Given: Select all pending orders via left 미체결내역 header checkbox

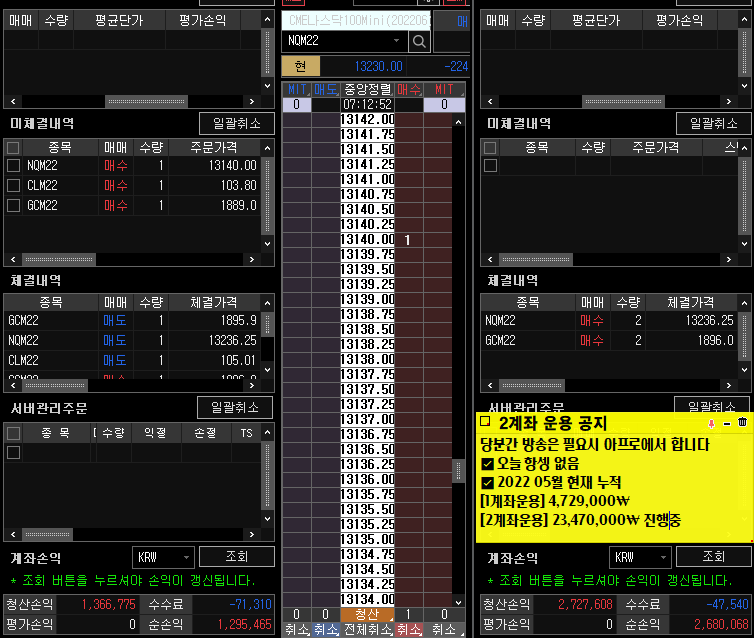Looking at the screenshot, I should [x=13, y=148].
